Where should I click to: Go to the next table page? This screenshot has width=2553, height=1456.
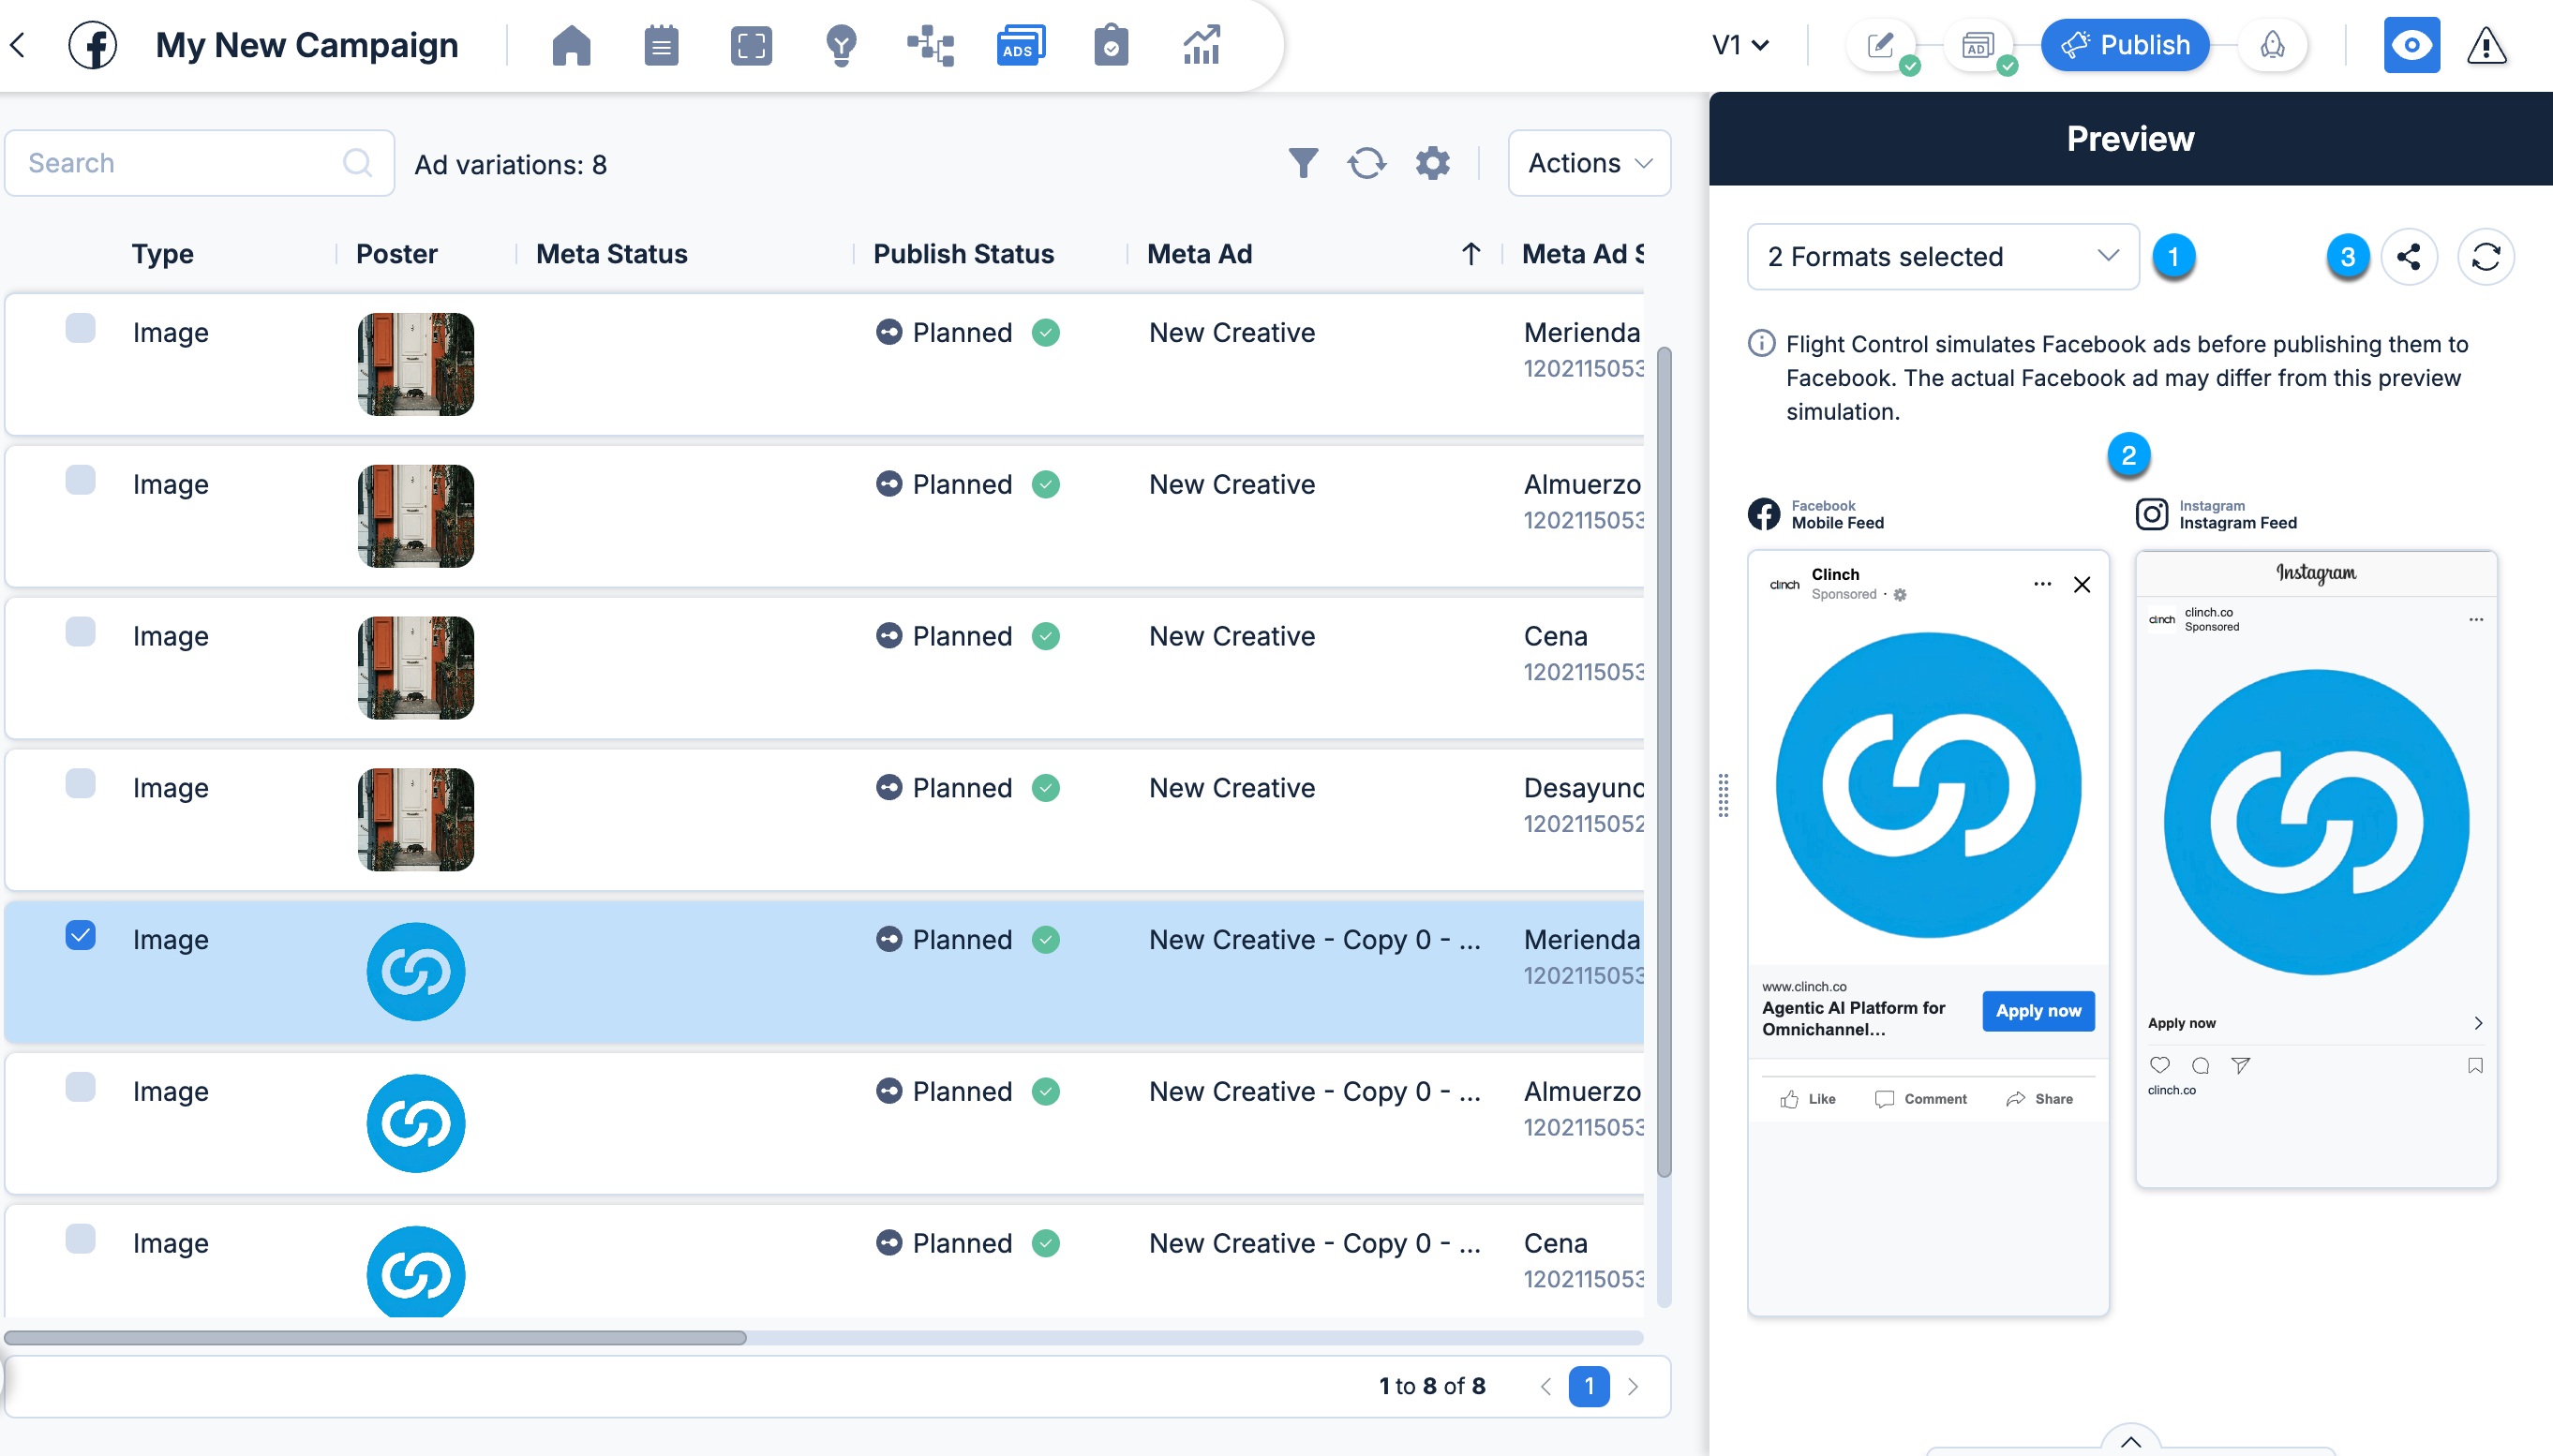(x=1633, y=1387)
